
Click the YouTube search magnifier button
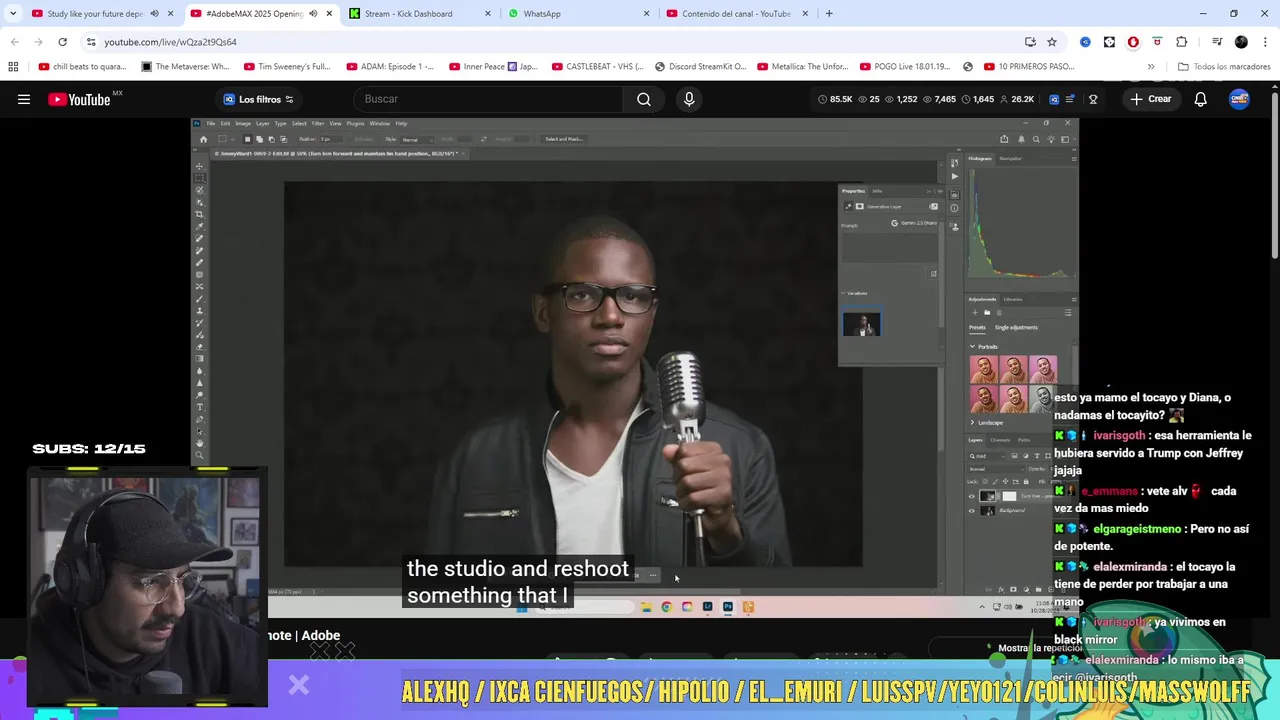[644, 99]
